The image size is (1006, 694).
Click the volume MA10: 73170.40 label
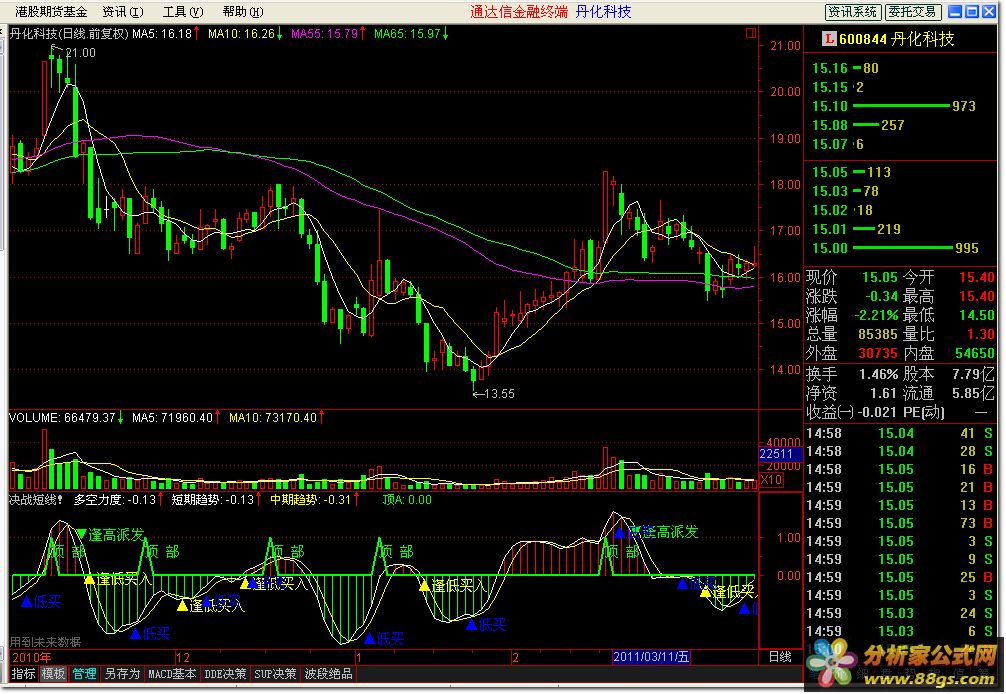pyautogui.click(x=273, y=418)
